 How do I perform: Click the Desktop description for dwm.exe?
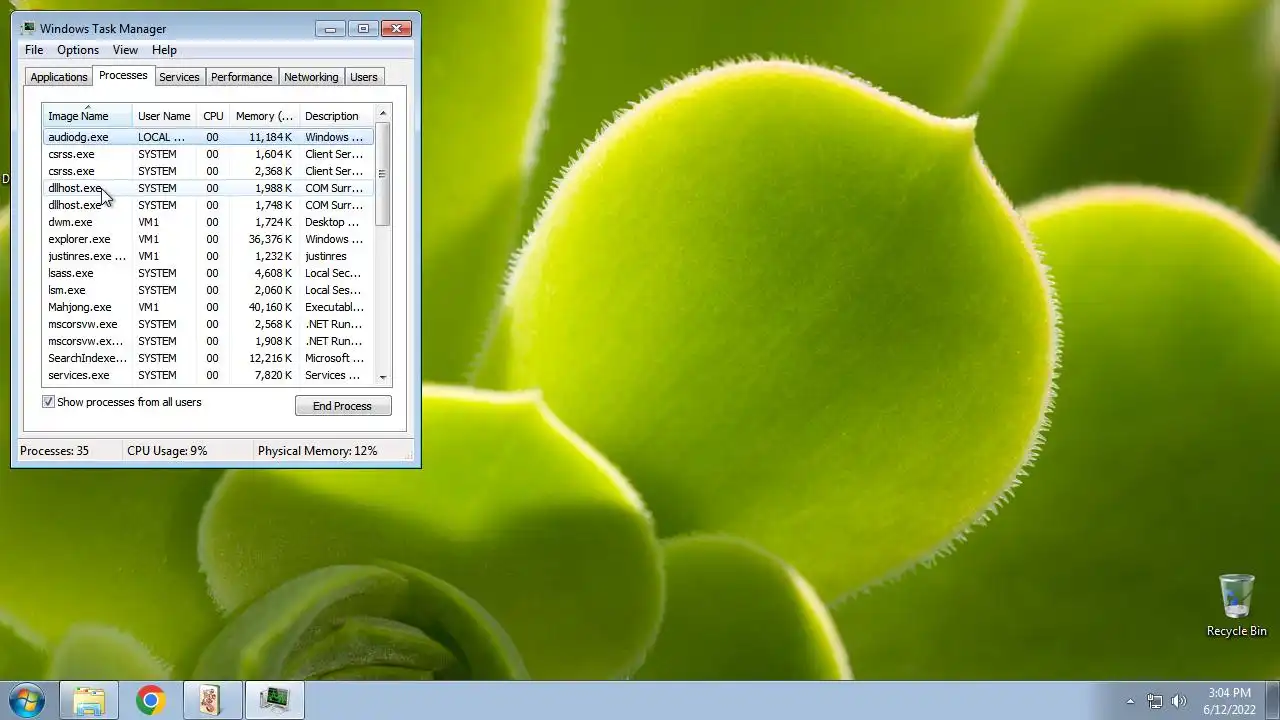coord(332,222)
